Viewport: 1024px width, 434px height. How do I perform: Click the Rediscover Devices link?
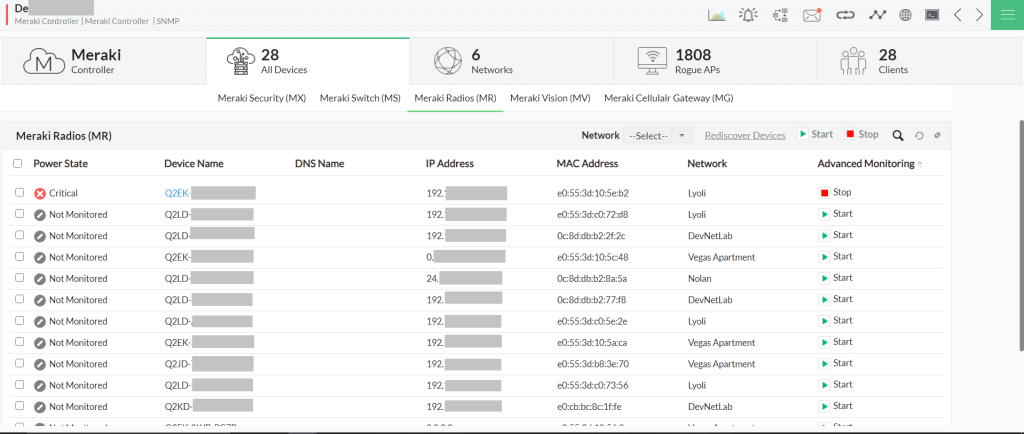[x=745, y=135]
